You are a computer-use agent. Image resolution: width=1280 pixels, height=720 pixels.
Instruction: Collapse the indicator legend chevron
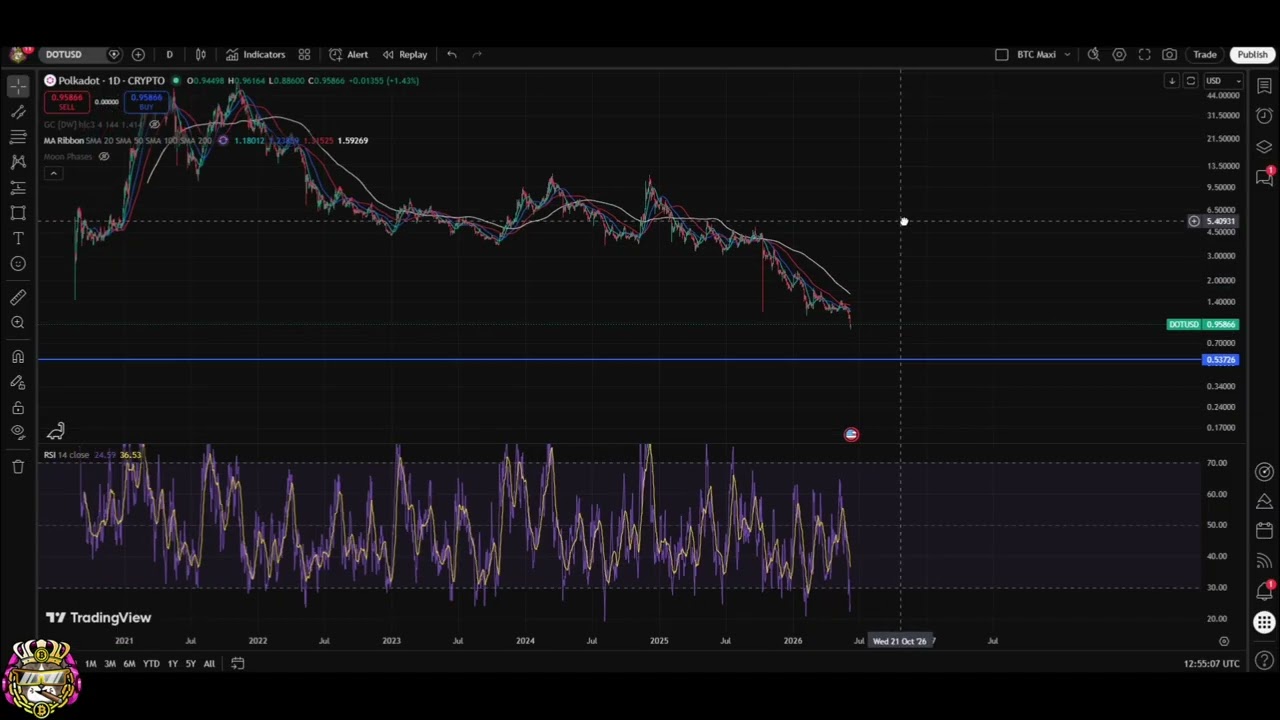coord(53,173)
